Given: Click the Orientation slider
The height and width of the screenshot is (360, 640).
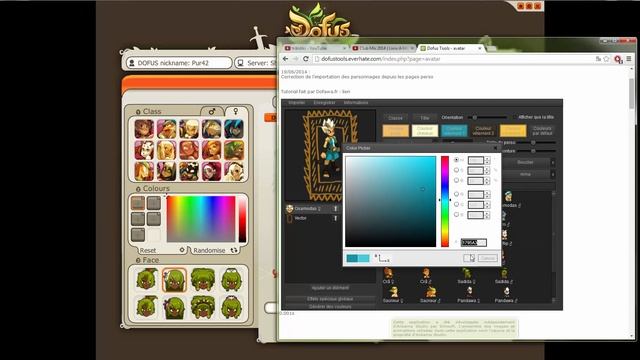Looking at the screenshot, I should [x=488, y=117].
